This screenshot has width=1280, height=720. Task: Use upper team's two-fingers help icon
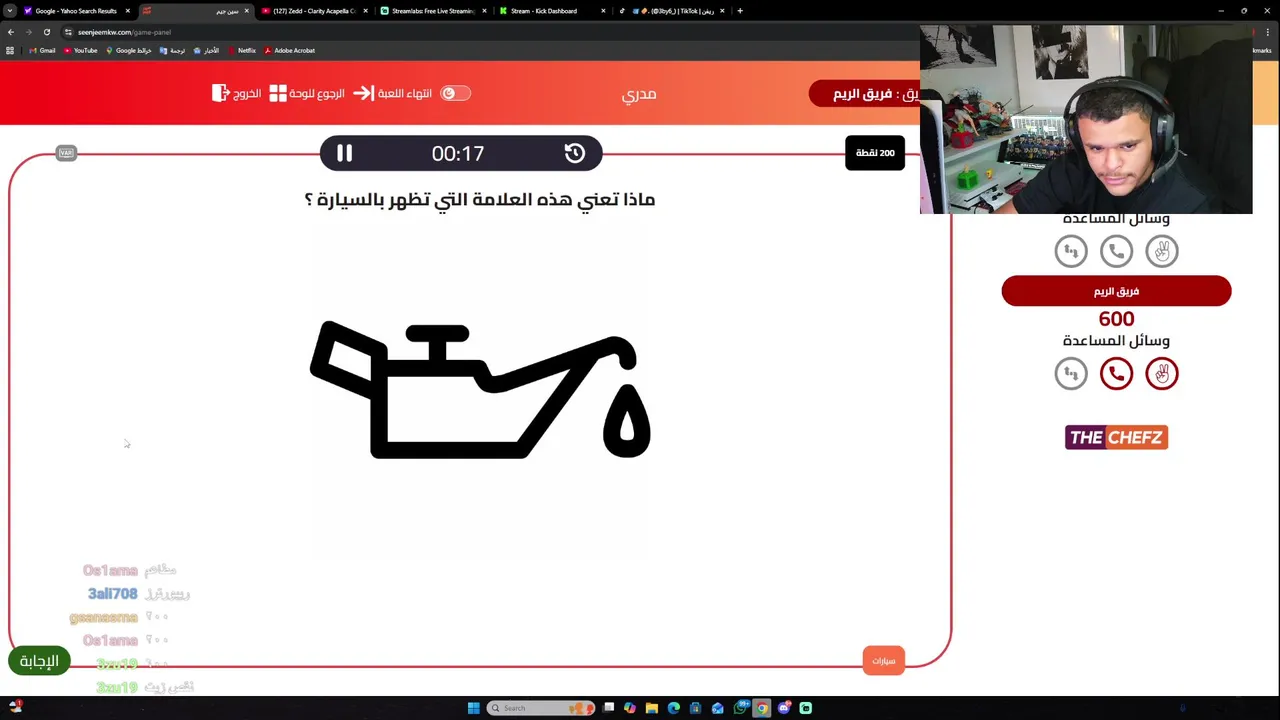(x=1162, y=251)
